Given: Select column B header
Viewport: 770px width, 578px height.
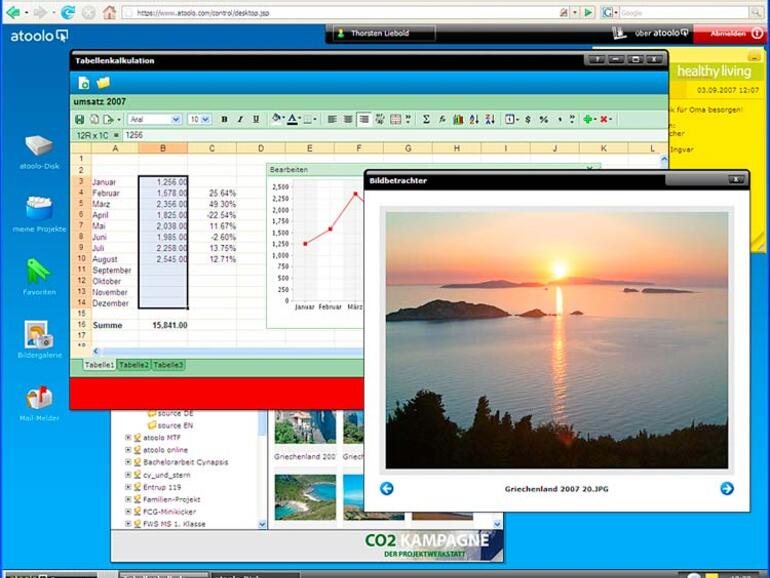Looking at the screenshot, I should click(x=163, y=148).
